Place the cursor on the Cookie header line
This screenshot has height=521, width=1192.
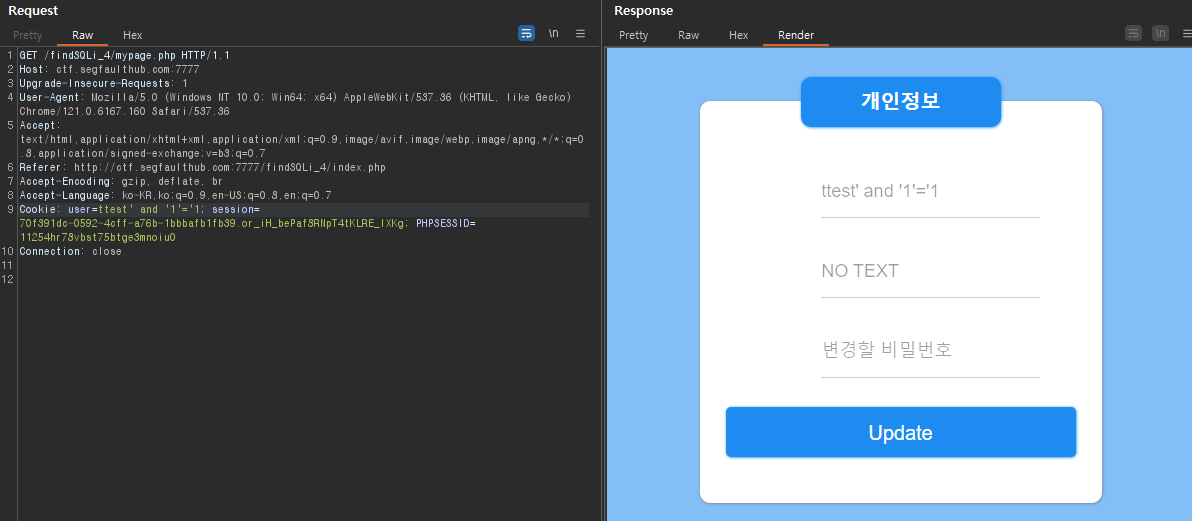tap(304, 209)
